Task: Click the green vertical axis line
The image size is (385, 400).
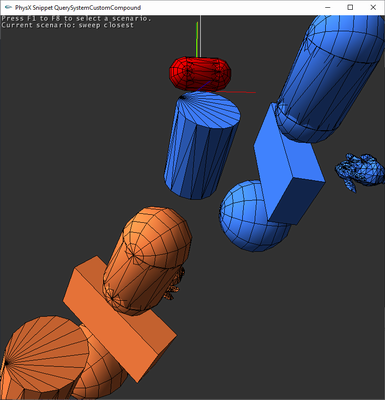Action: pyautogui.click(x=197, y=39)
